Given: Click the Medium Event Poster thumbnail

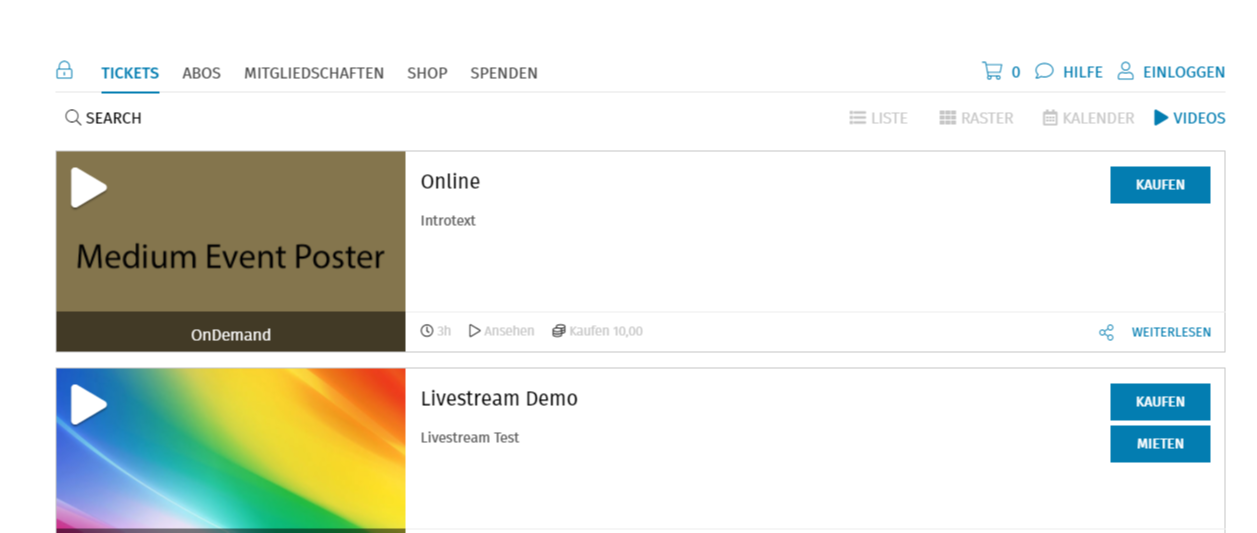Looking at the screenshot, I should (x=230, y=256).
